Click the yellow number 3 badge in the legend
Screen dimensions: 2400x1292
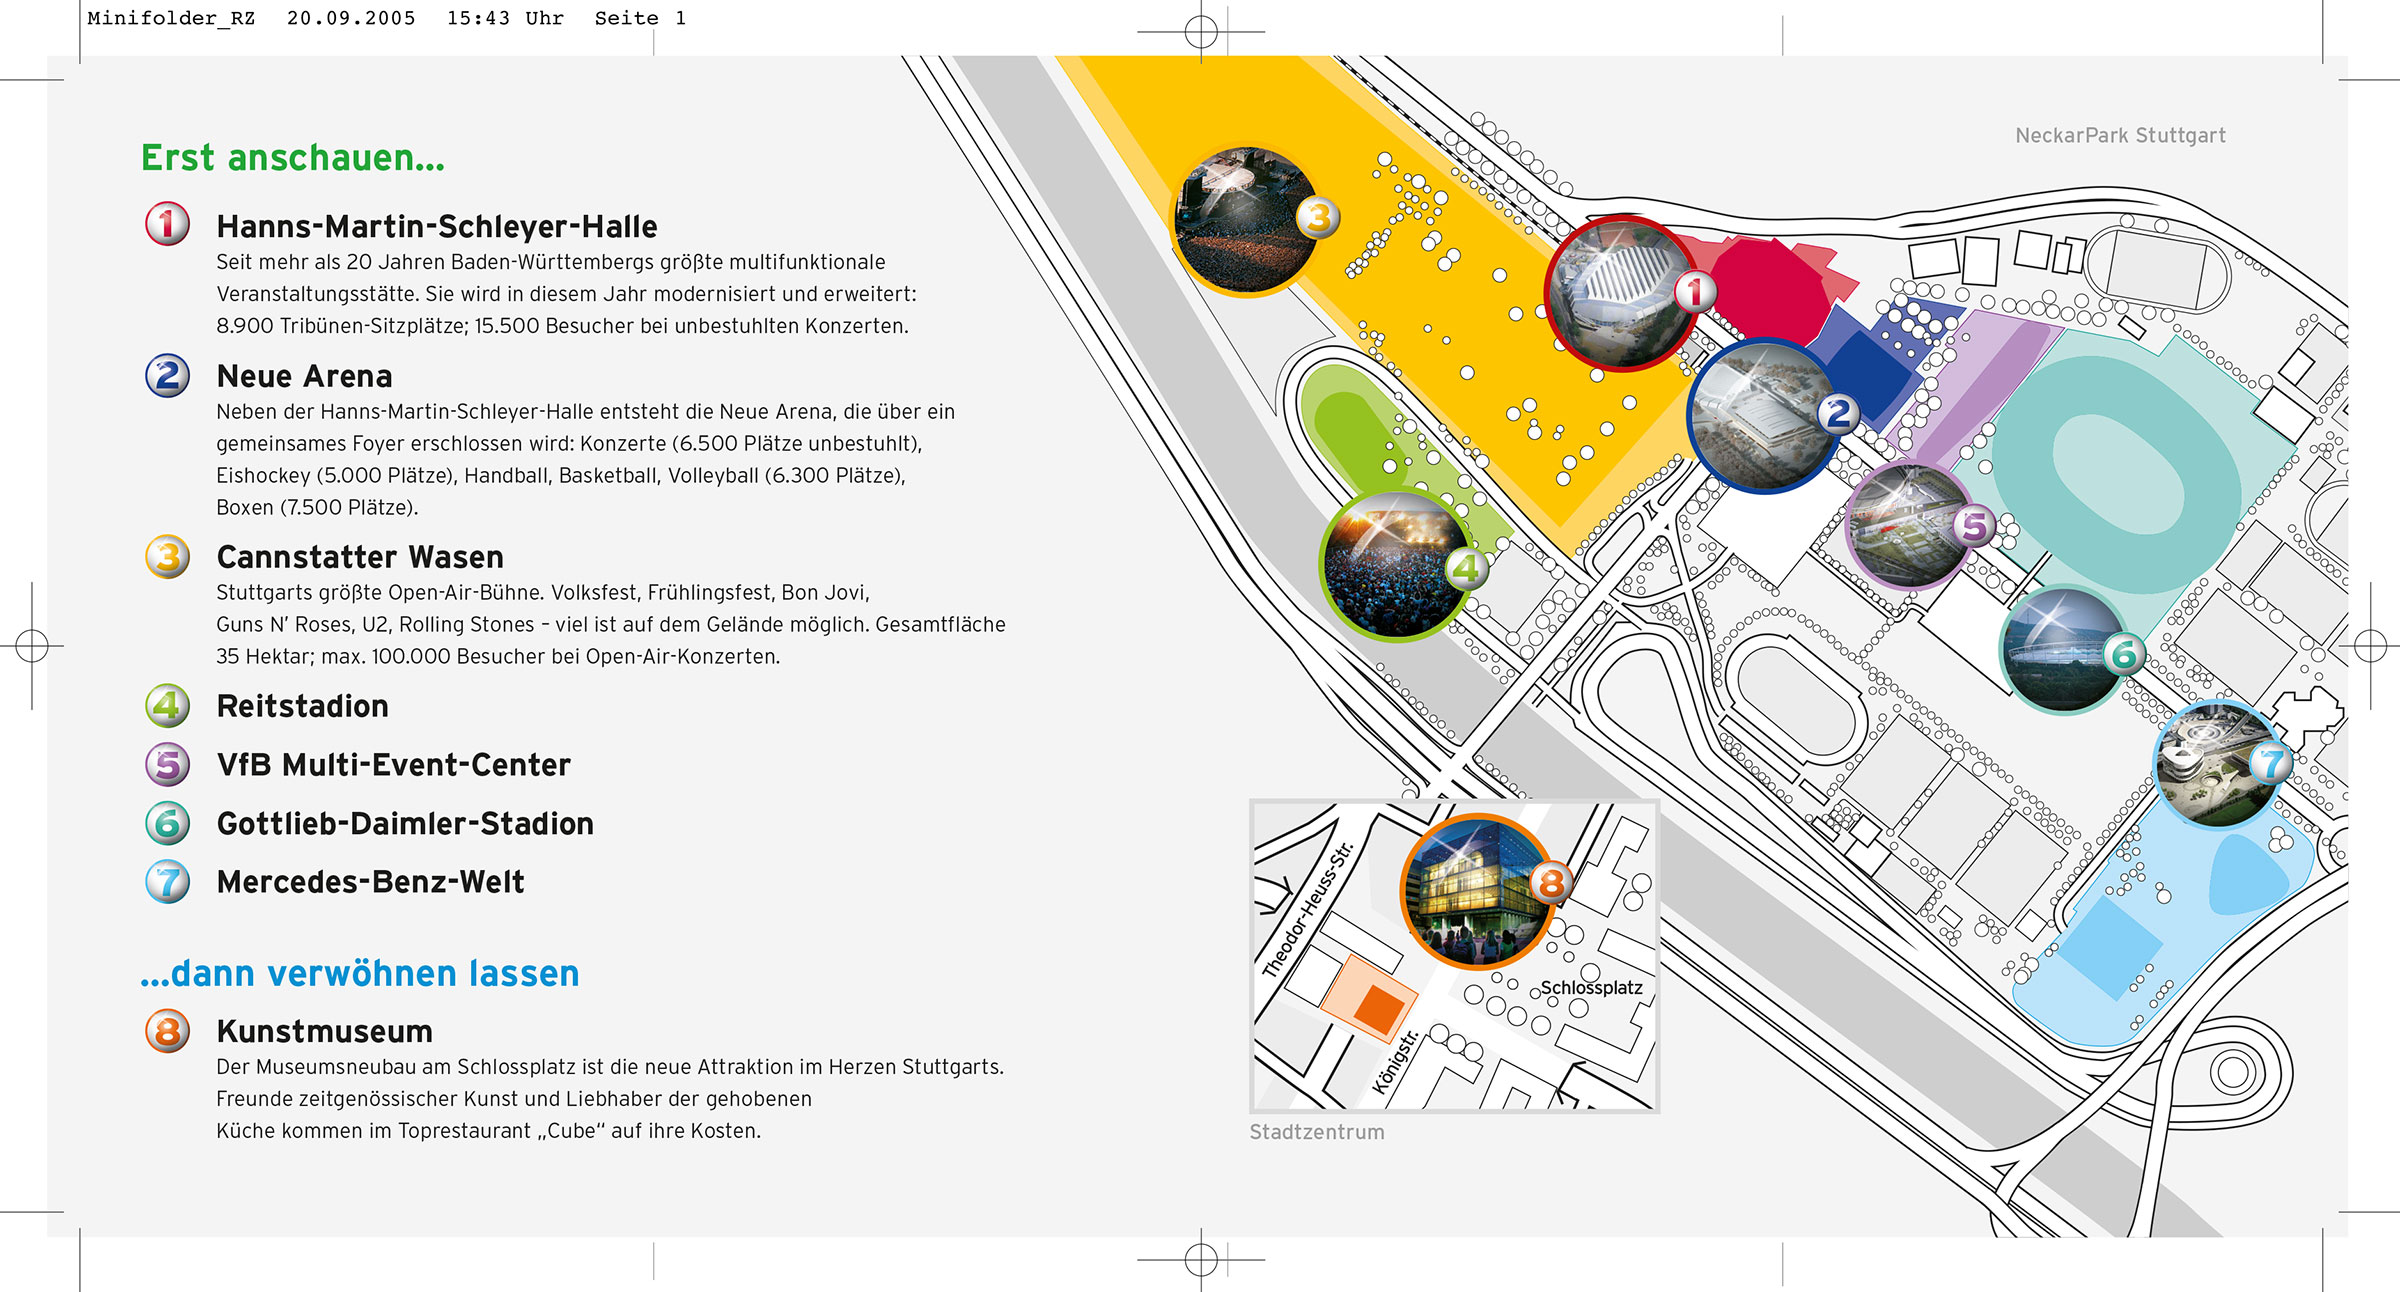(x=167, y=556)
